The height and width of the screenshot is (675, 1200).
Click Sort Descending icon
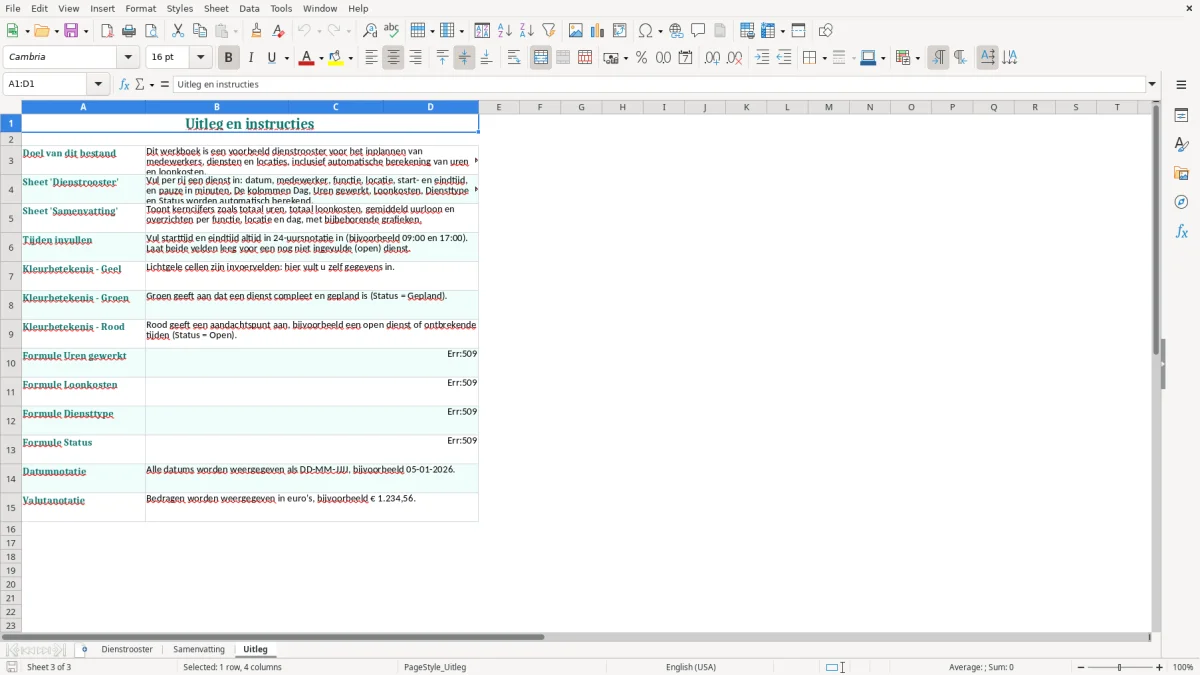pos(526,31)
